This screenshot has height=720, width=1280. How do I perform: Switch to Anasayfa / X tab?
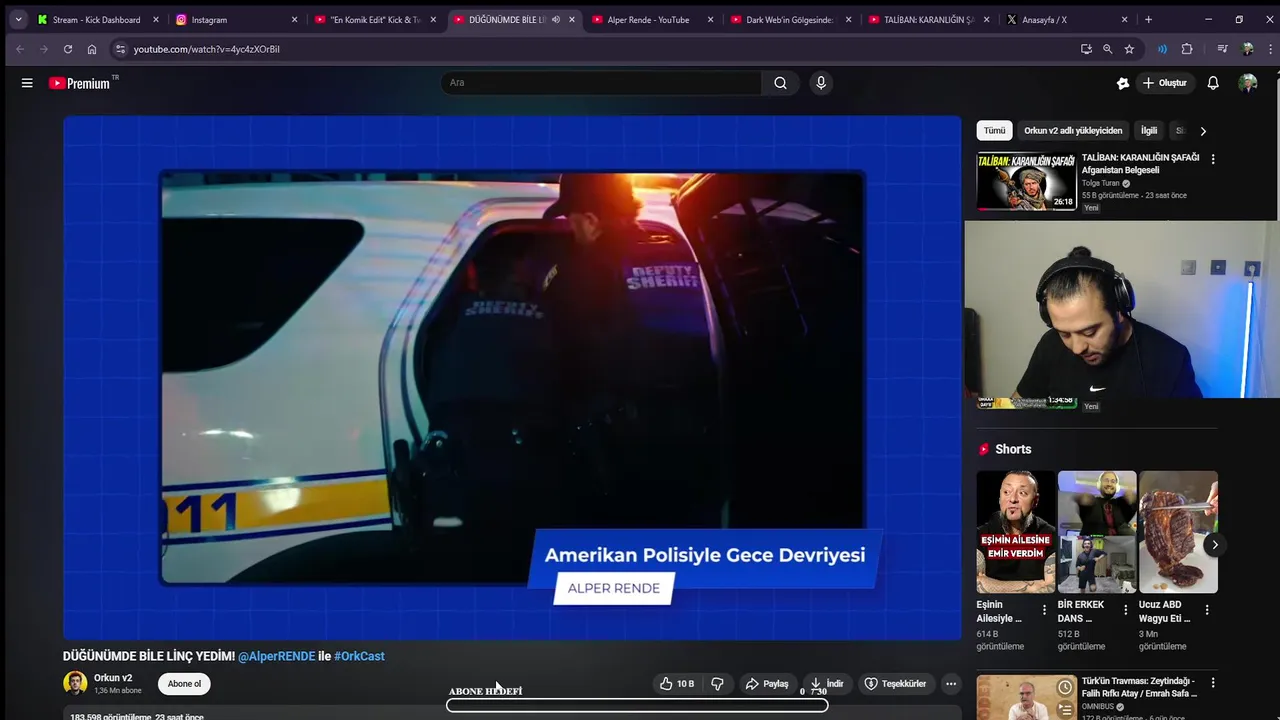pyautogui.click(x=1067, y=19)
